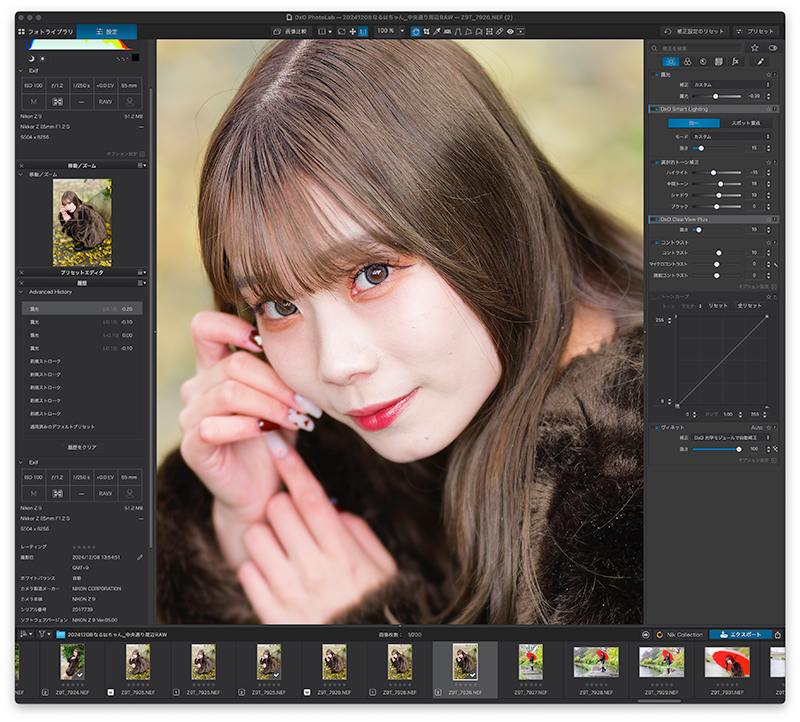Select the local adjustments brush icon
The height and width of the screenshot is (722, 800).
[x=758, y=61]
